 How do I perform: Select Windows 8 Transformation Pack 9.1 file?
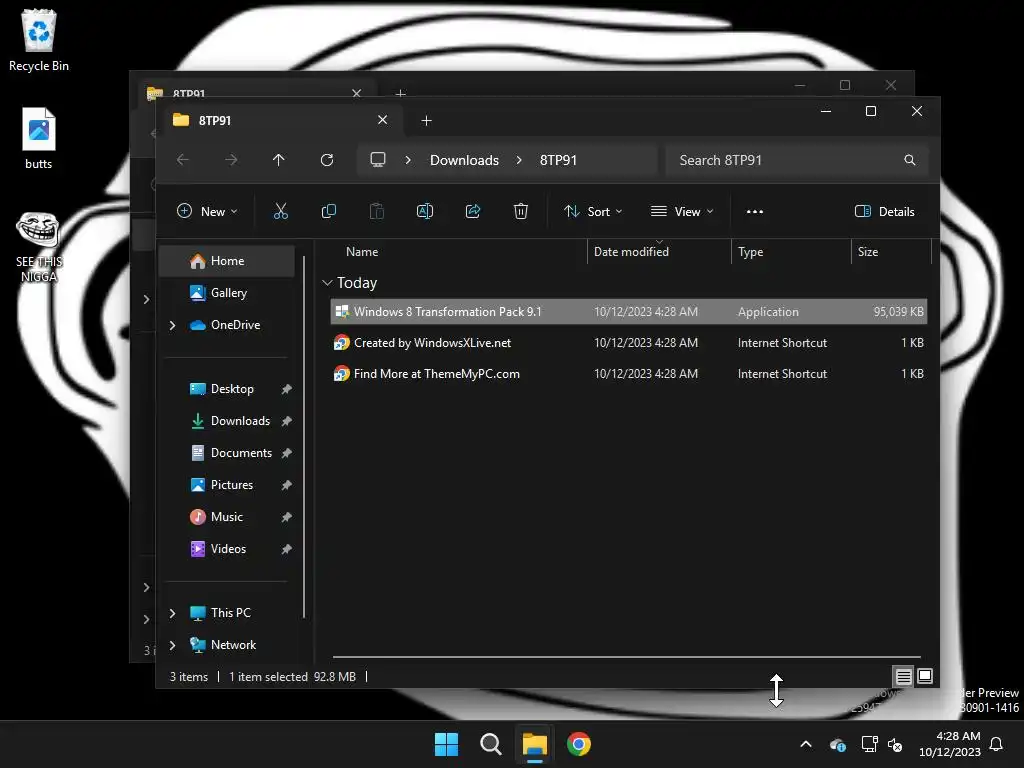pos(629,312)
